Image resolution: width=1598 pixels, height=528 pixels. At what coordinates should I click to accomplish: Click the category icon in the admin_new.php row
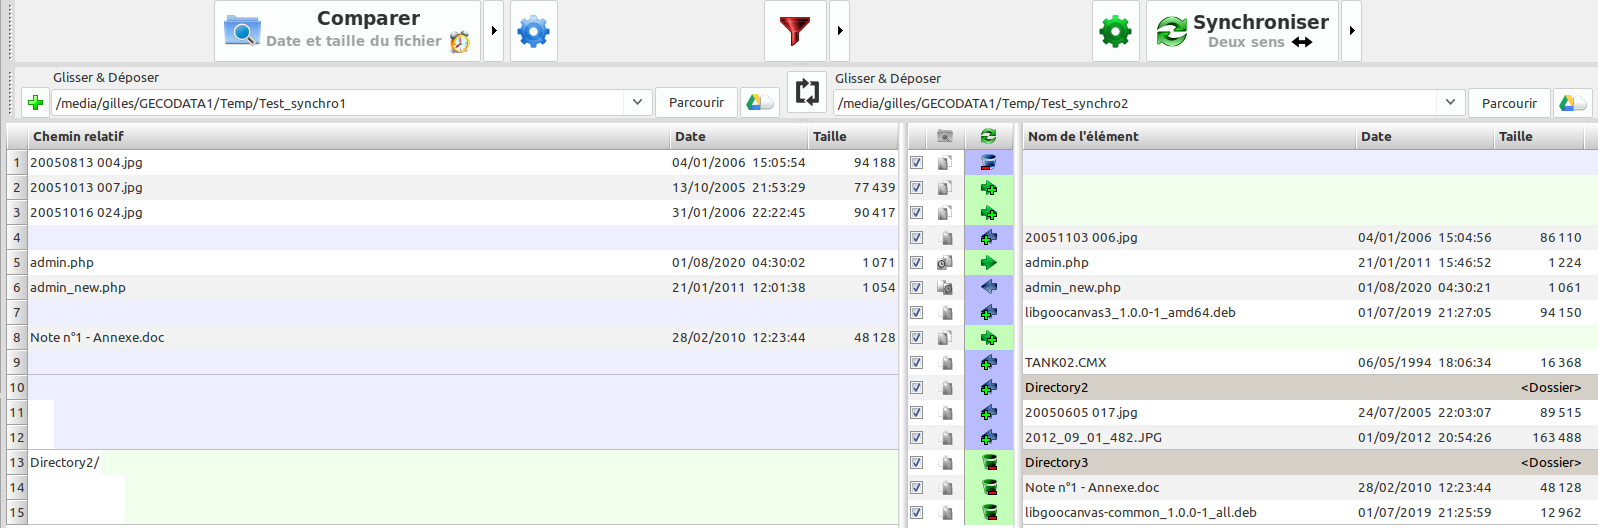tap(944, 287)
